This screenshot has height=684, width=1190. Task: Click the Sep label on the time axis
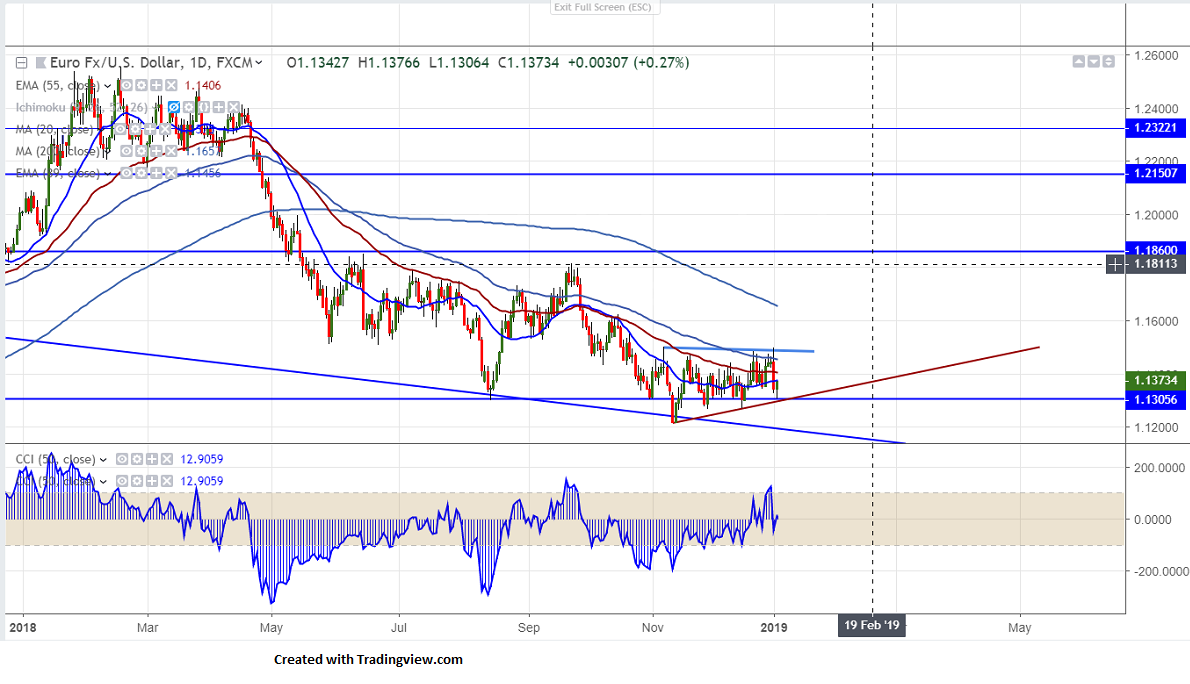(x=529, y=627)
